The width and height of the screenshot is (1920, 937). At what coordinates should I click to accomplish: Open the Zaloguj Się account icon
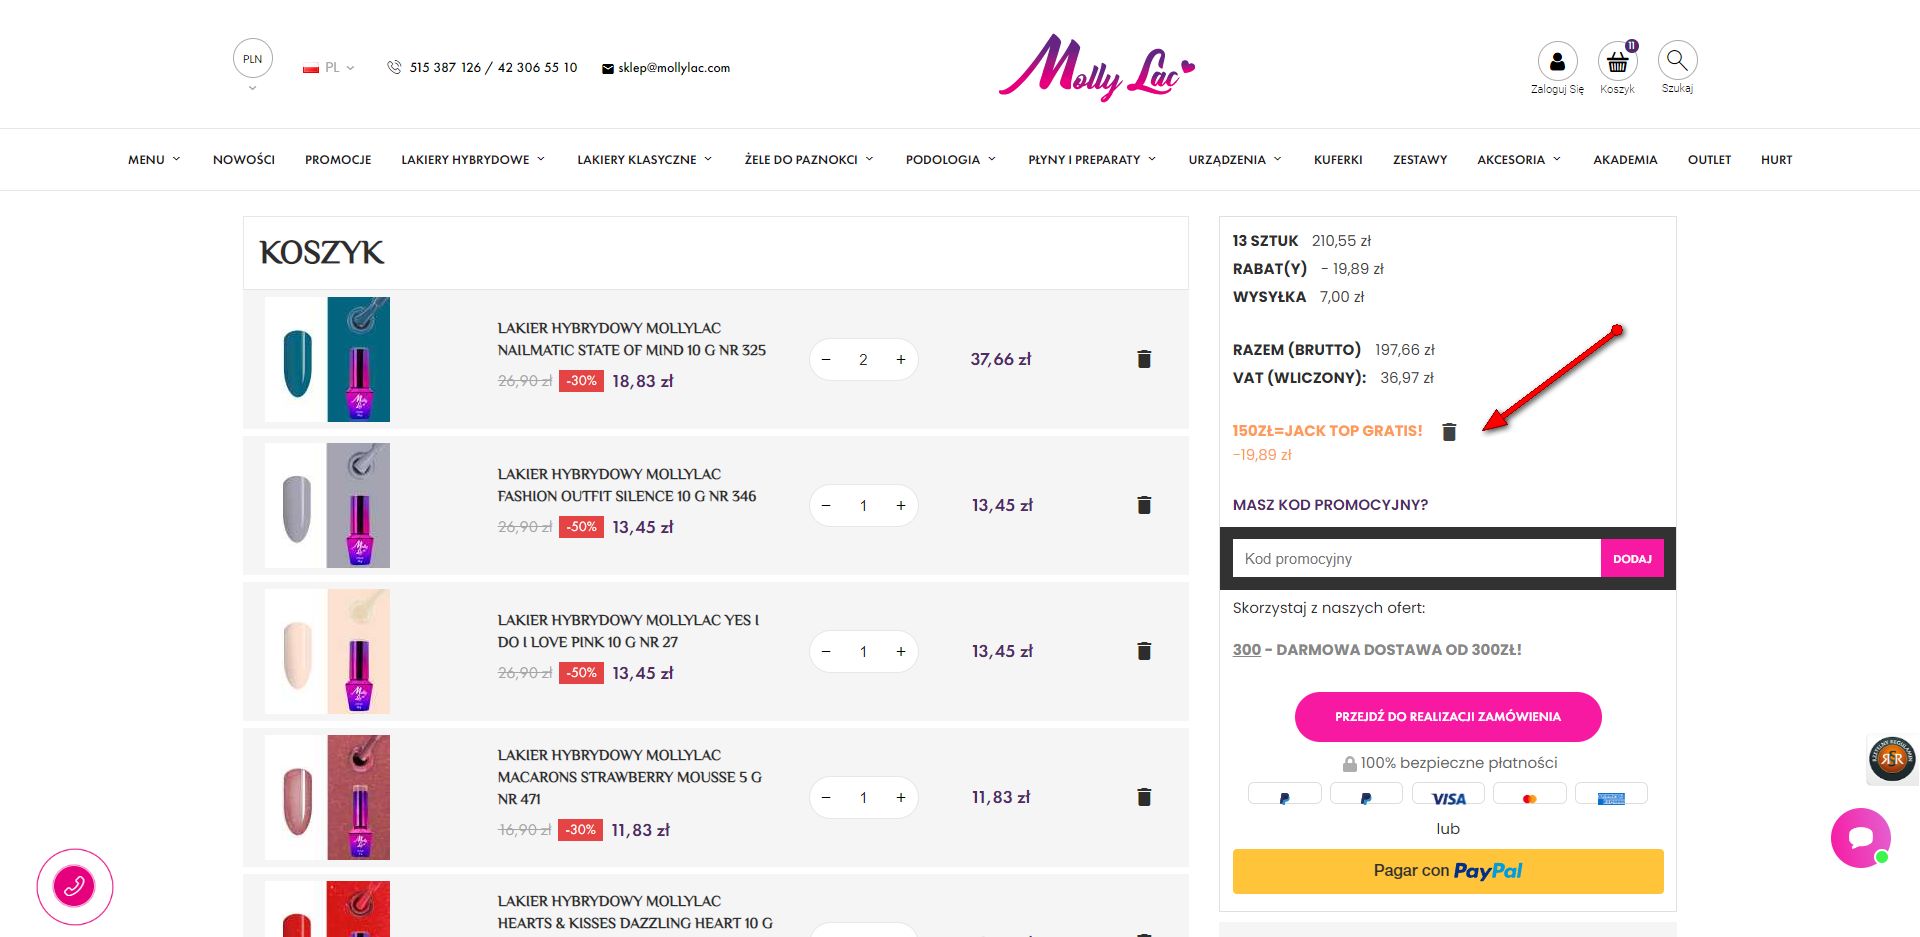(x=1557, y=62)
